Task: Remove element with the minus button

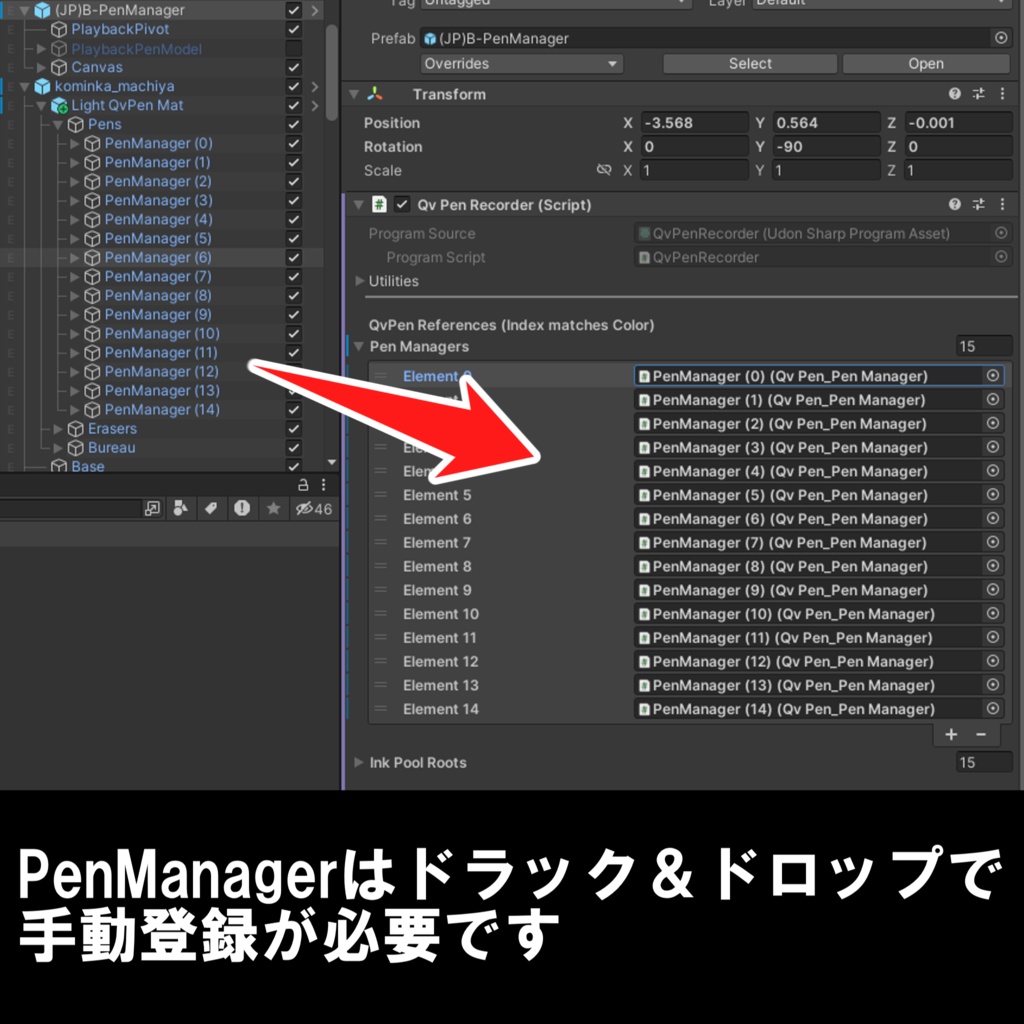Action: pyautogui.click(x=981, y=734)
